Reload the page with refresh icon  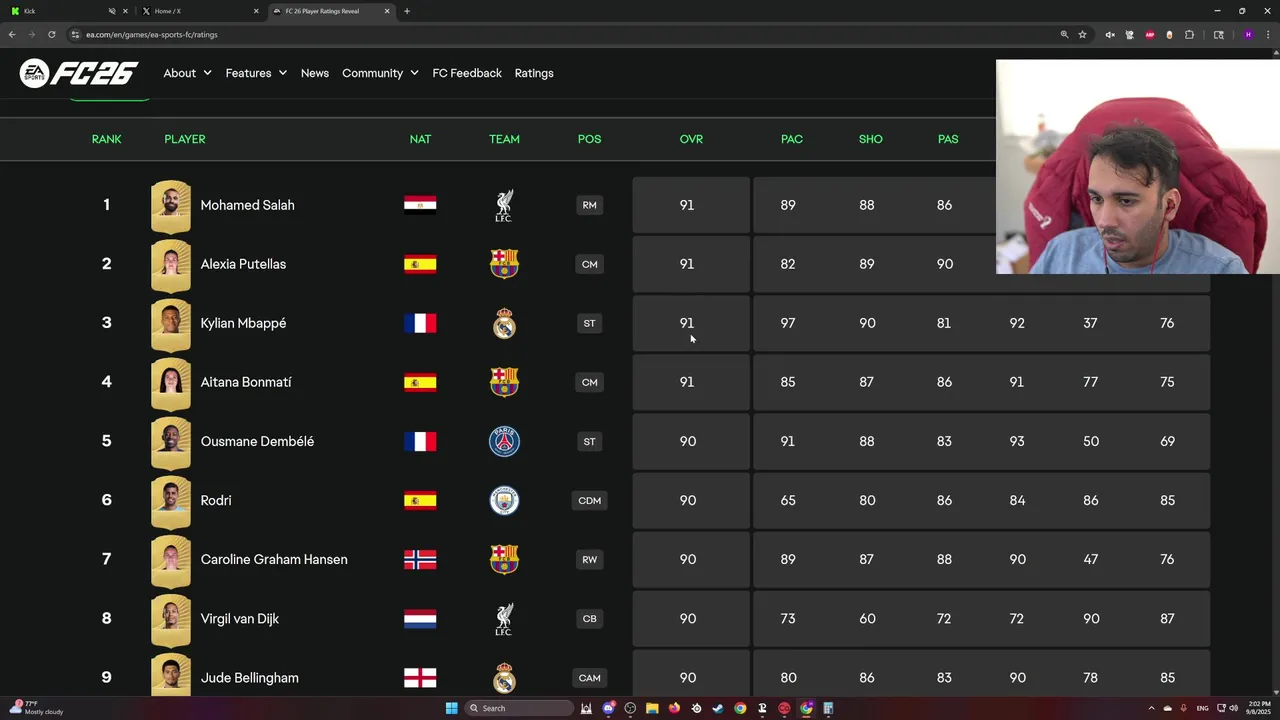52,34
